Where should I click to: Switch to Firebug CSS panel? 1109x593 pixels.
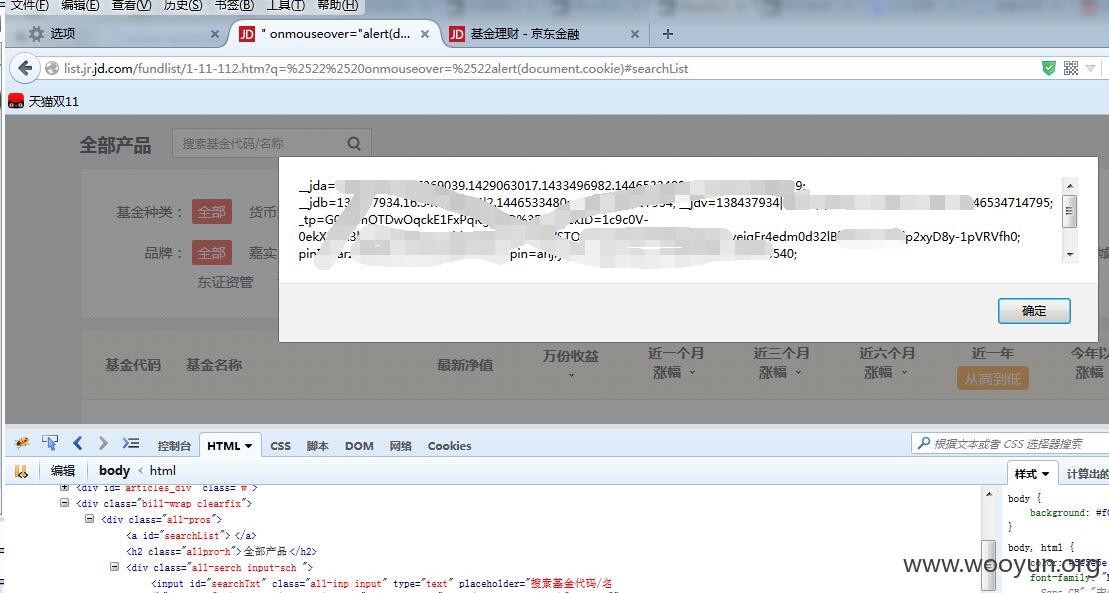click(x=281, y=446)
